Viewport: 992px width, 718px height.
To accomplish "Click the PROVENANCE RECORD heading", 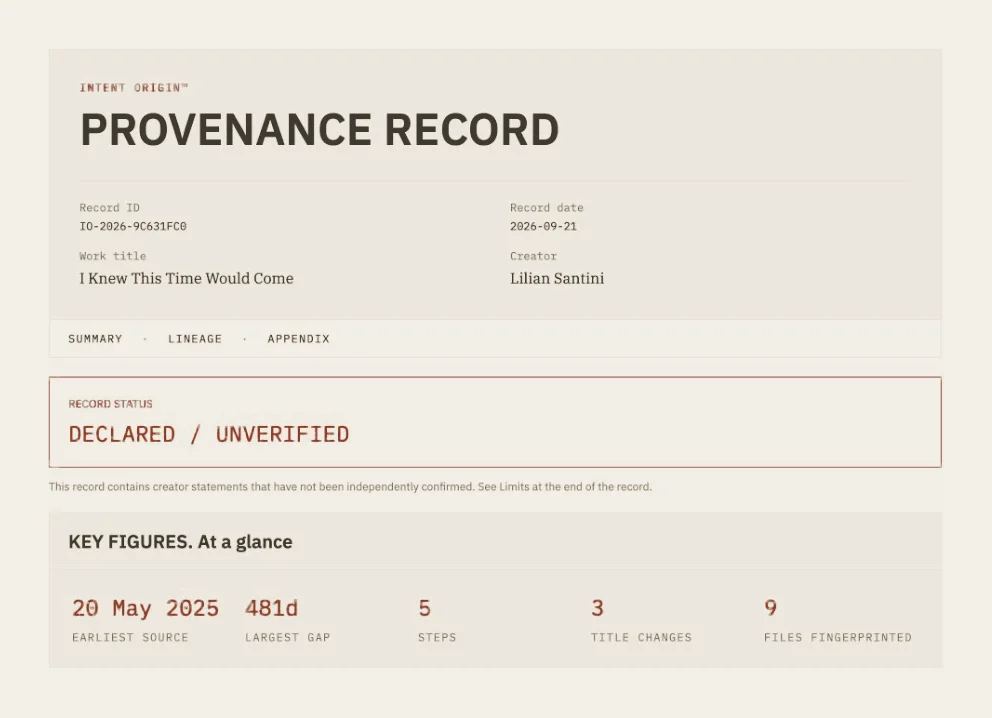I will click(x=319, y=130).
